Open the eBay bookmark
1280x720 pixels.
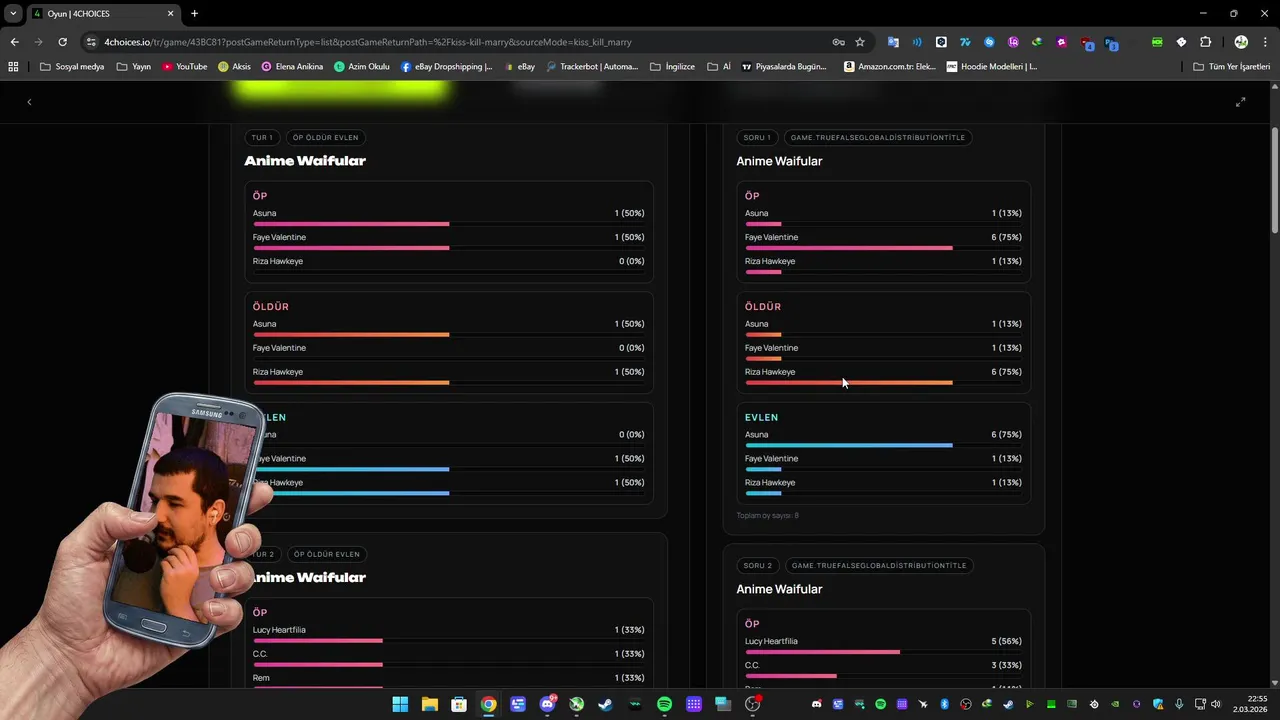click(520, 67)
